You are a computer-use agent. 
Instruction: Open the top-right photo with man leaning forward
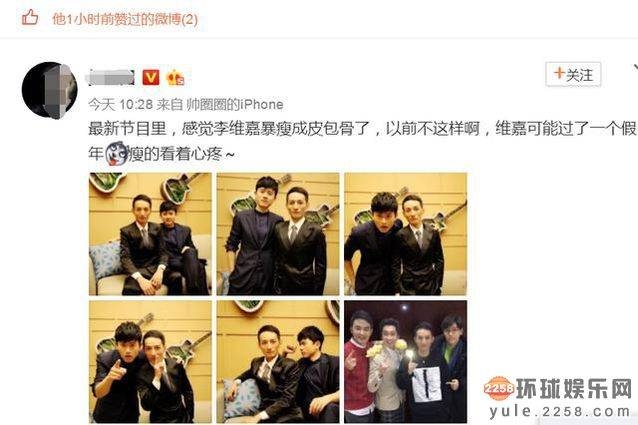(406, 234)
